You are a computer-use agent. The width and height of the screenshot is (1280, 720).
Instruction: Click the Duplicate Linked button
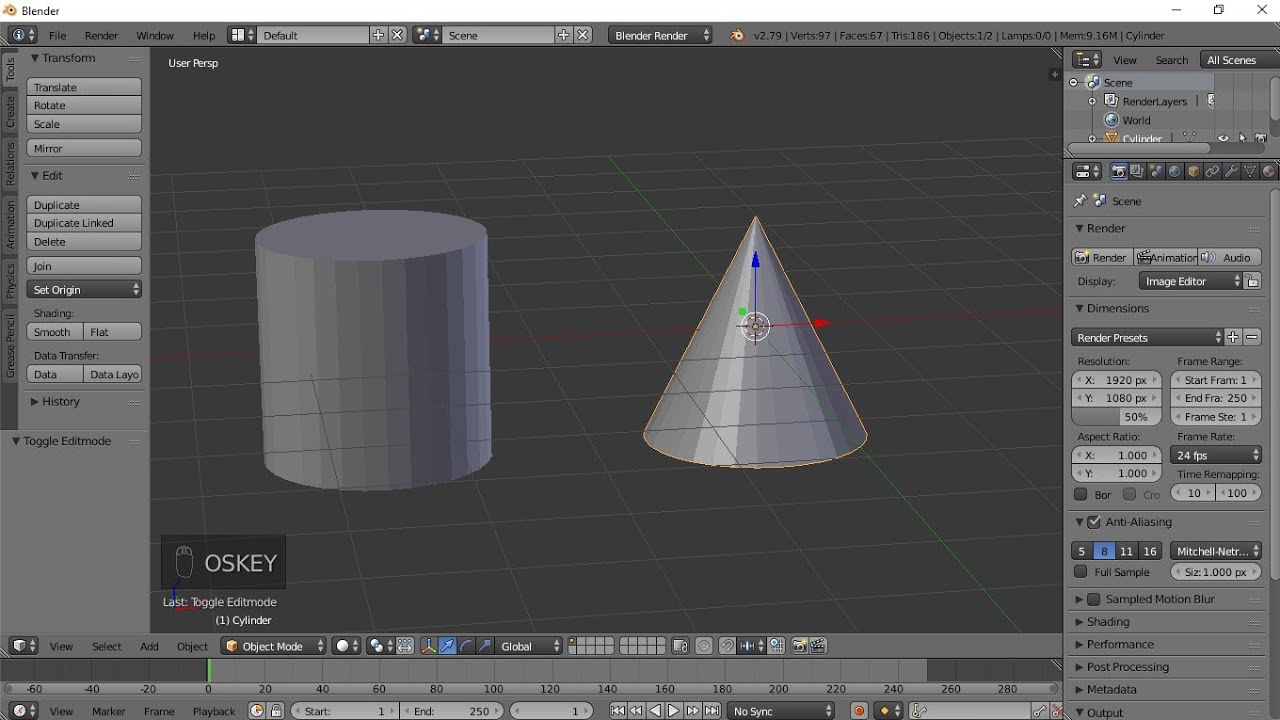pos(84,223)
